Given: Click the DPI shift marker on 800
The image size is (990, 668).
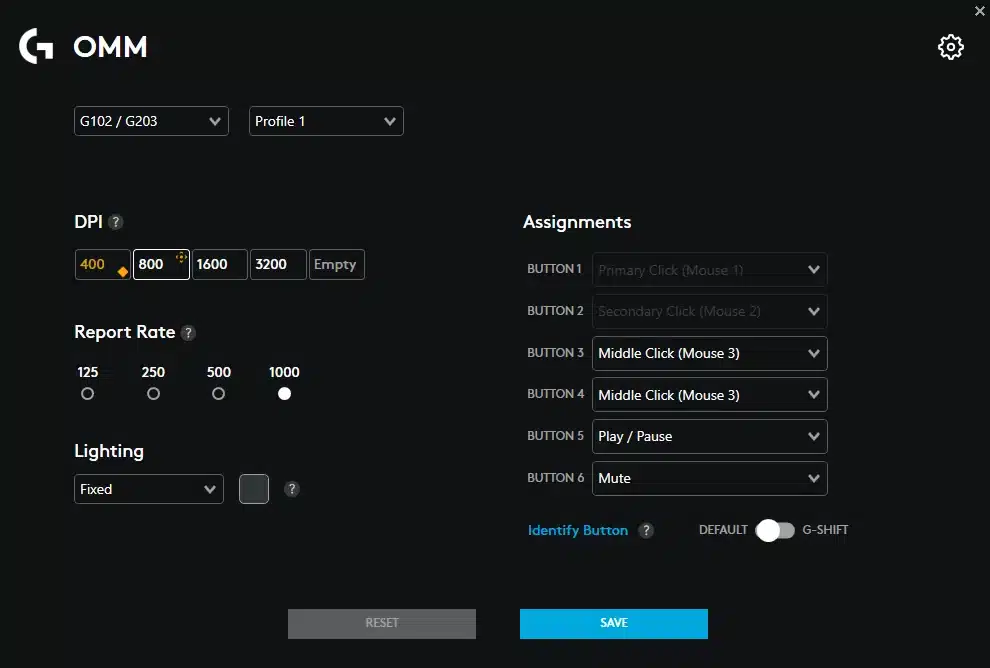Looking at the screenshot, I should coord(181,257).
